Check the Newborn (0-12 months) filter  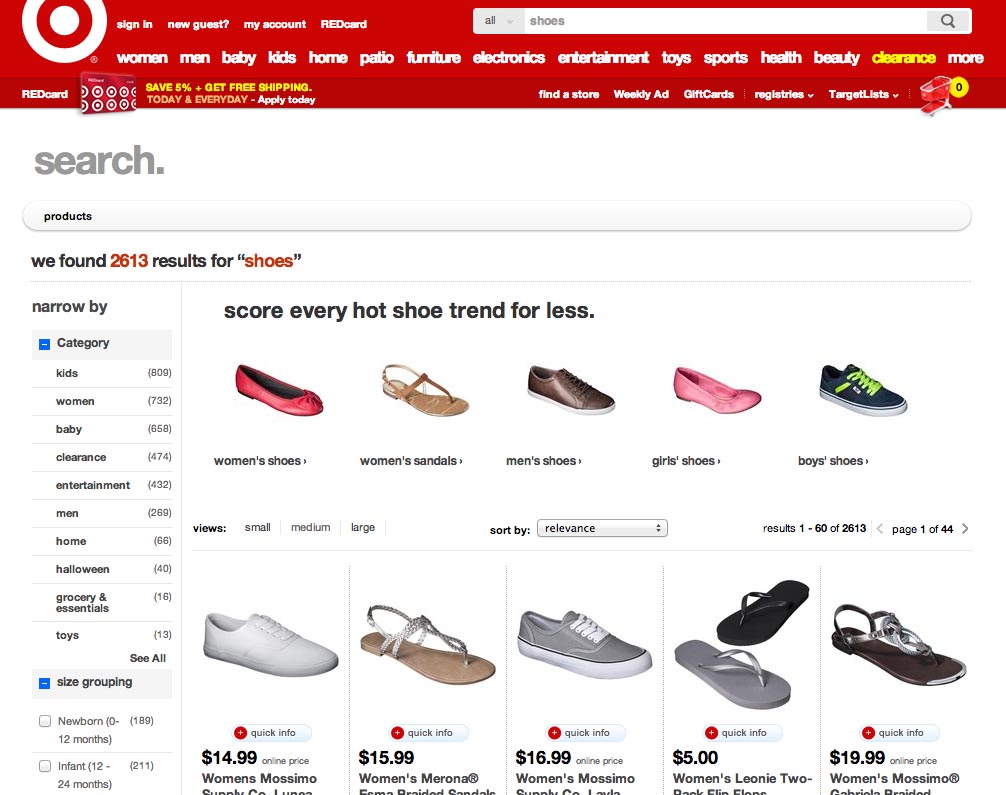(x=44, y=721)
